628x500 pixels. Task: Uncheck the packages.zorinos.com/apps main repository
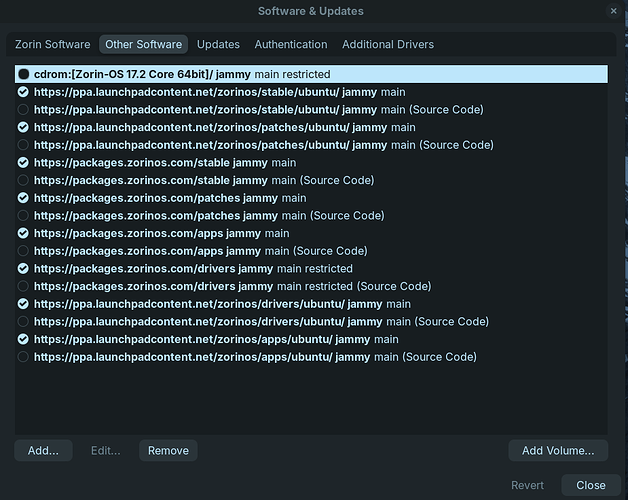click(23, 233)
